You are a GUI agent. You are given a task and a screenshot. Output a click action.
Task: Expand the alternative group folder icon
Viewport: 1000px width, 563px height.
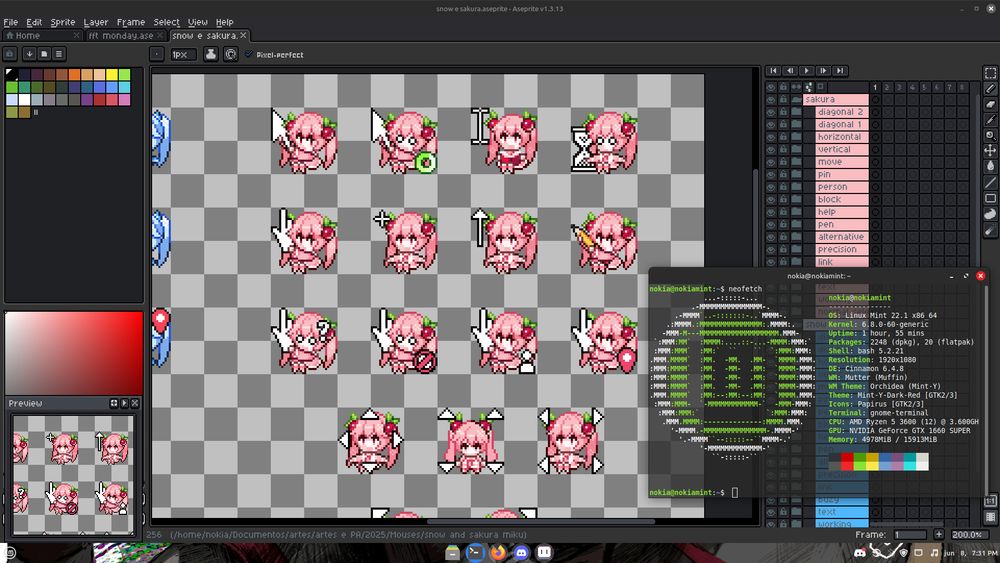pos(796,237)
